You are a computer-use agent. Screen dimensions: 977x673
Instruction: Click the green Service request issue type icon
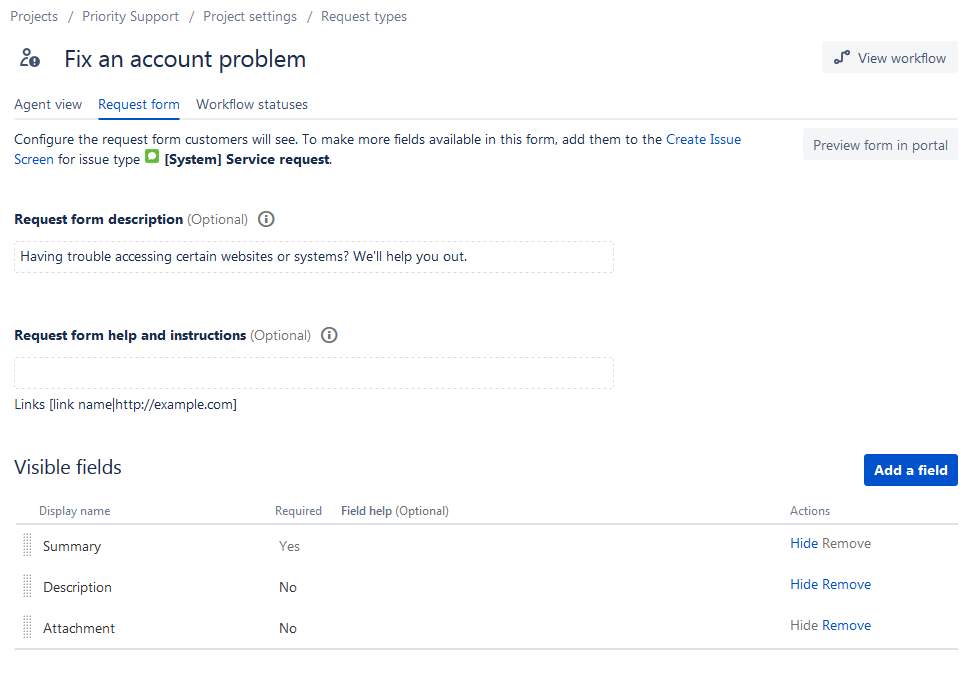tap(152, 157)
